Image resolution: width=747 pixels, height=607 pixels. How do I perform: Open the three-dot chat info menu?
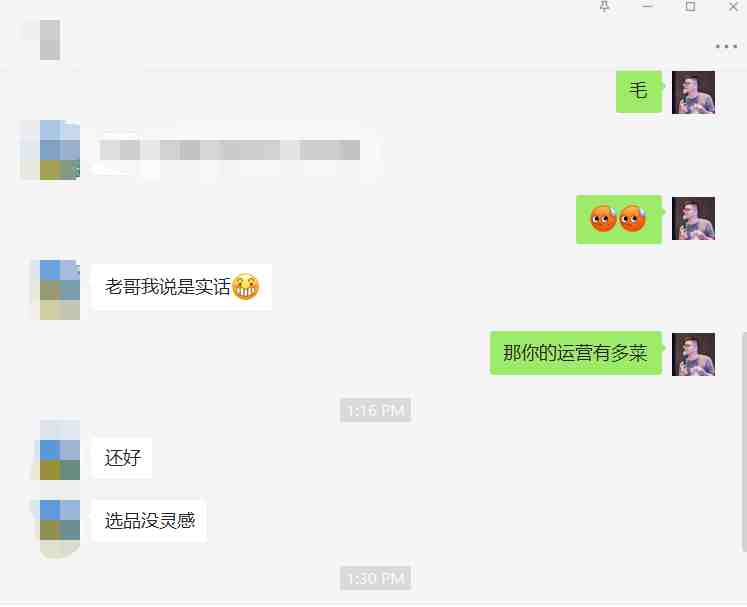tap(726, 47)
